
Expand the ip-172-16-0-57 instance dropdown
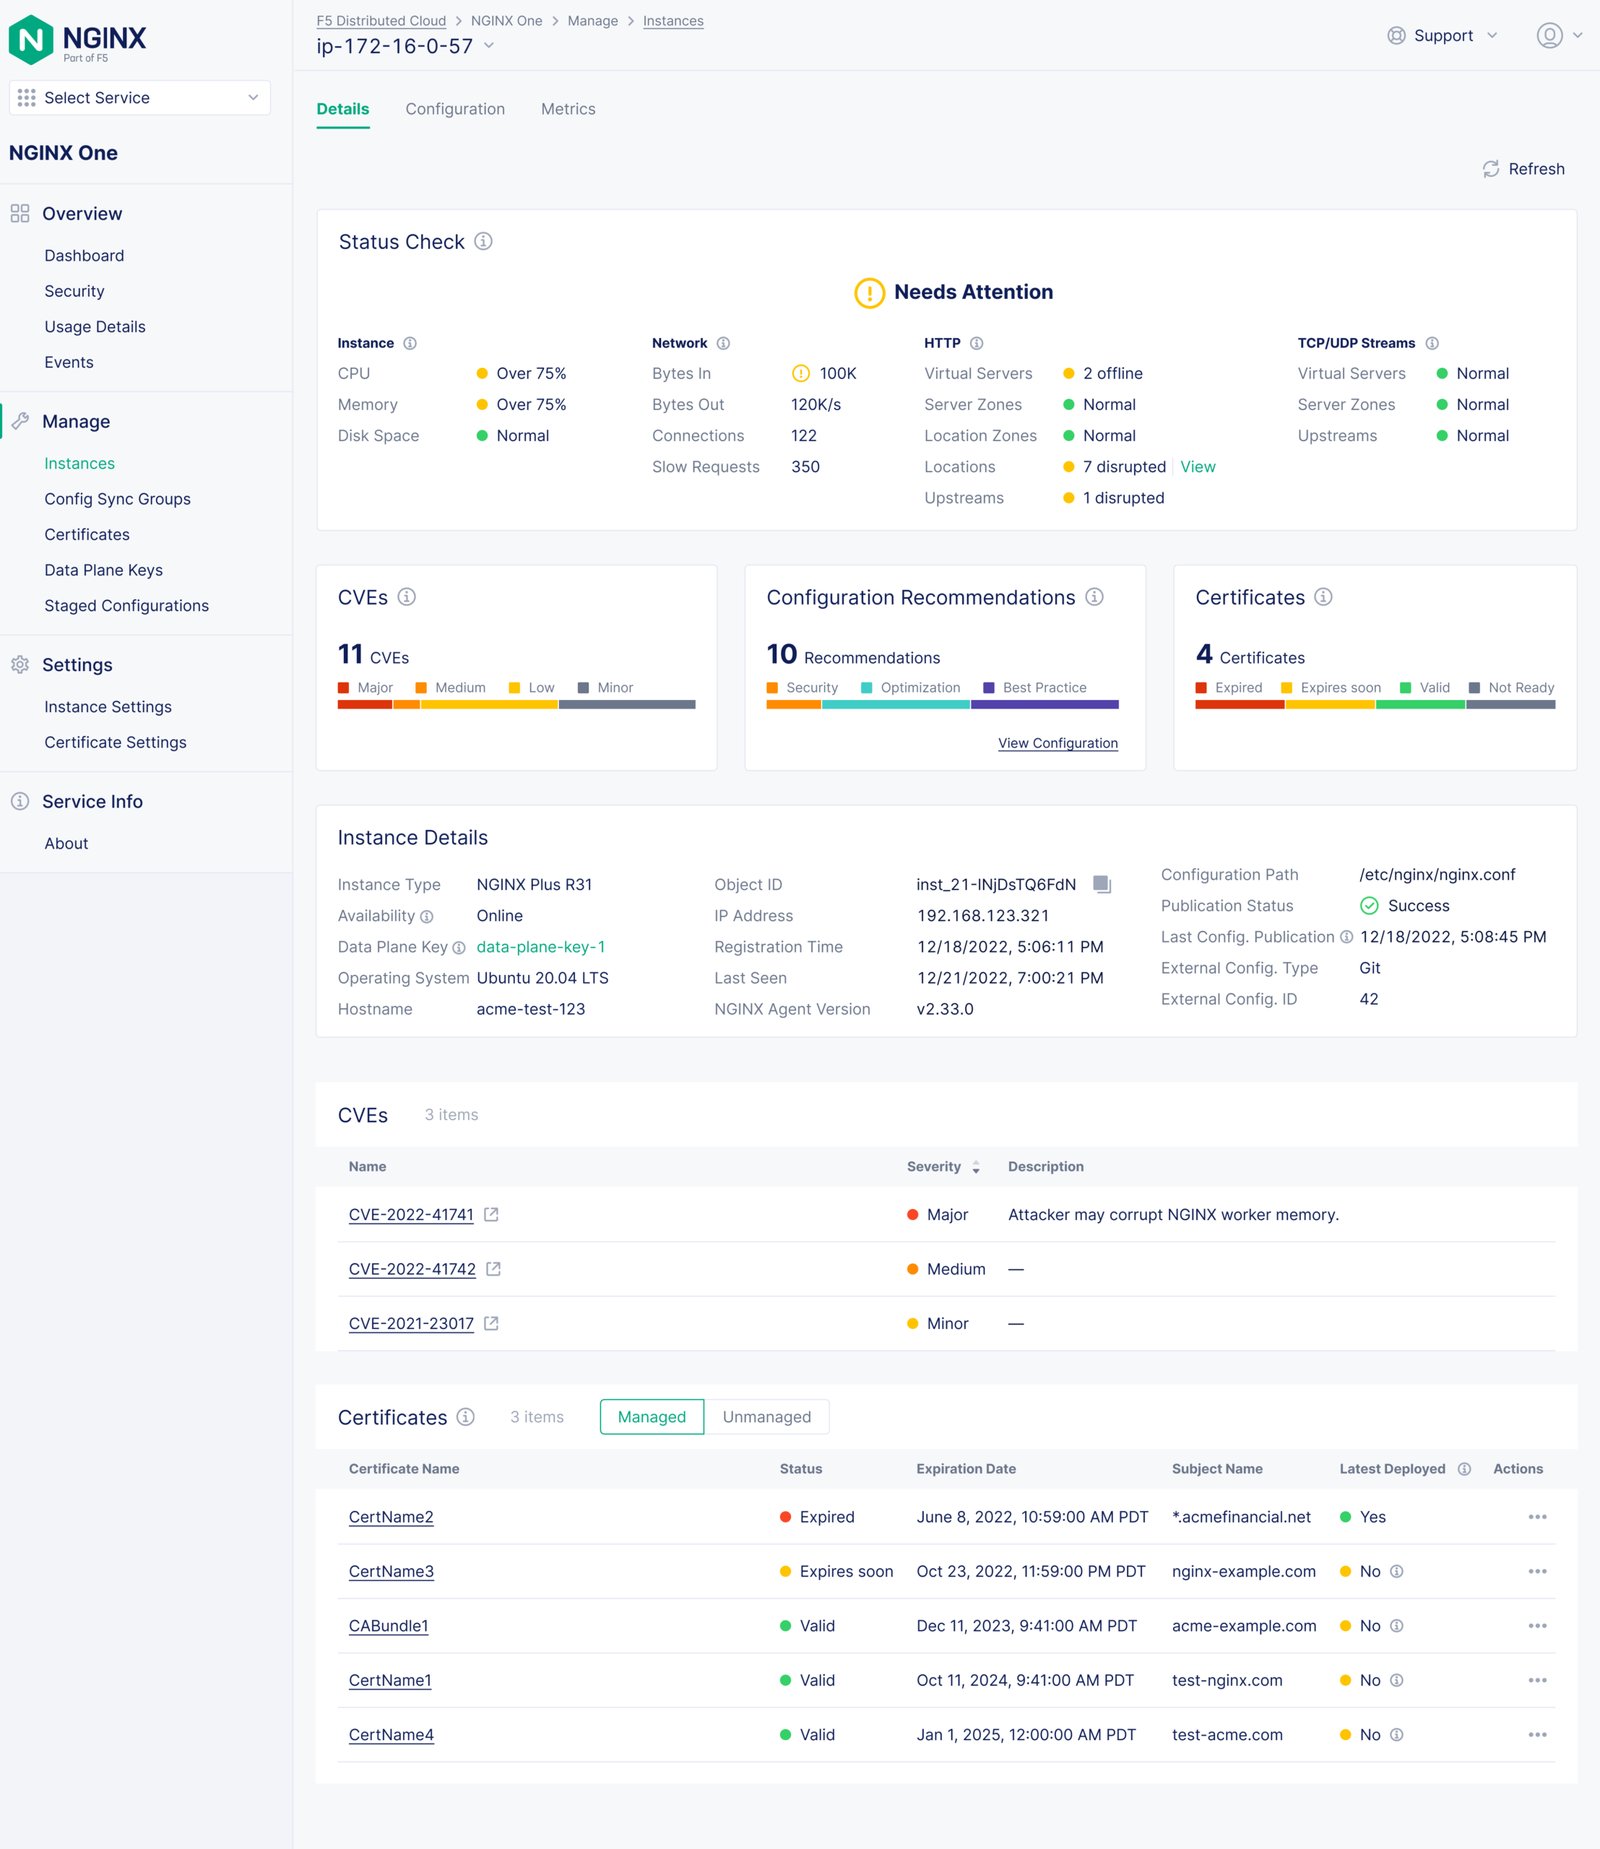pyautogui.click(x=489, y=45)
